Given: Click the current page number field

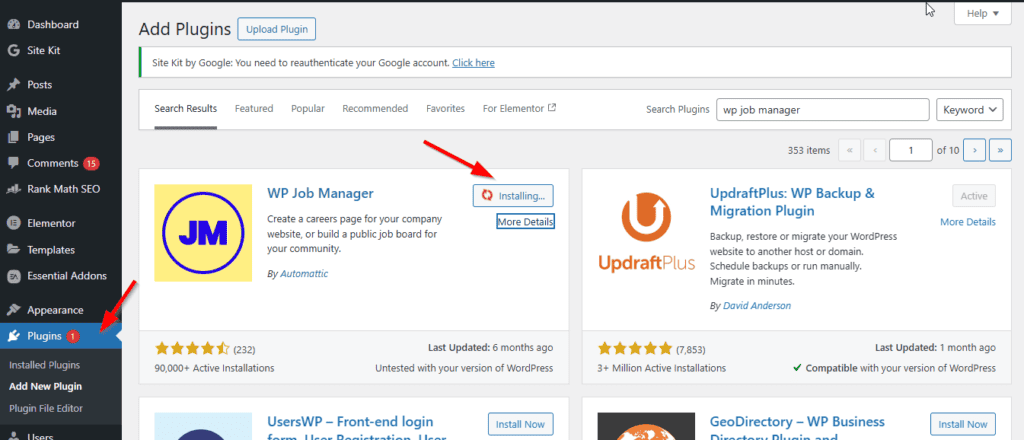Looking at the screenshot, I should point(911,150).
